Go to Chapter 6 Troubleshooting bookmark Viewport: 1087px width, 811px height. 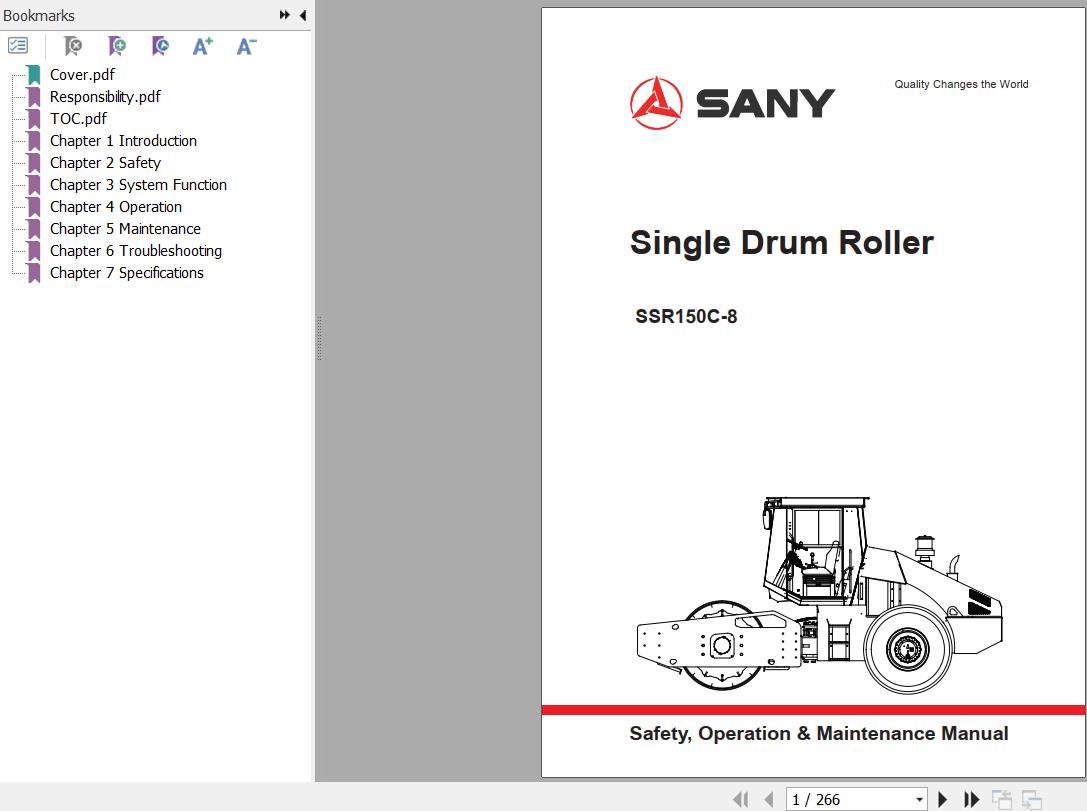pyautogui.click(x=136, y=251)
